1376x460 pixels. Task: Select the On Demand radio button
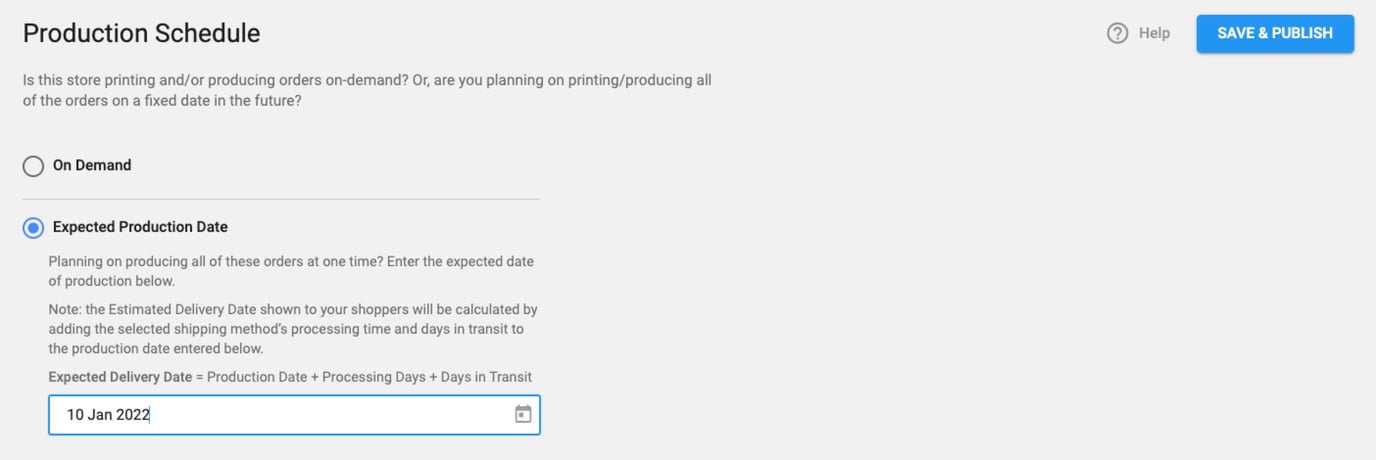click(x=33, y=166)
